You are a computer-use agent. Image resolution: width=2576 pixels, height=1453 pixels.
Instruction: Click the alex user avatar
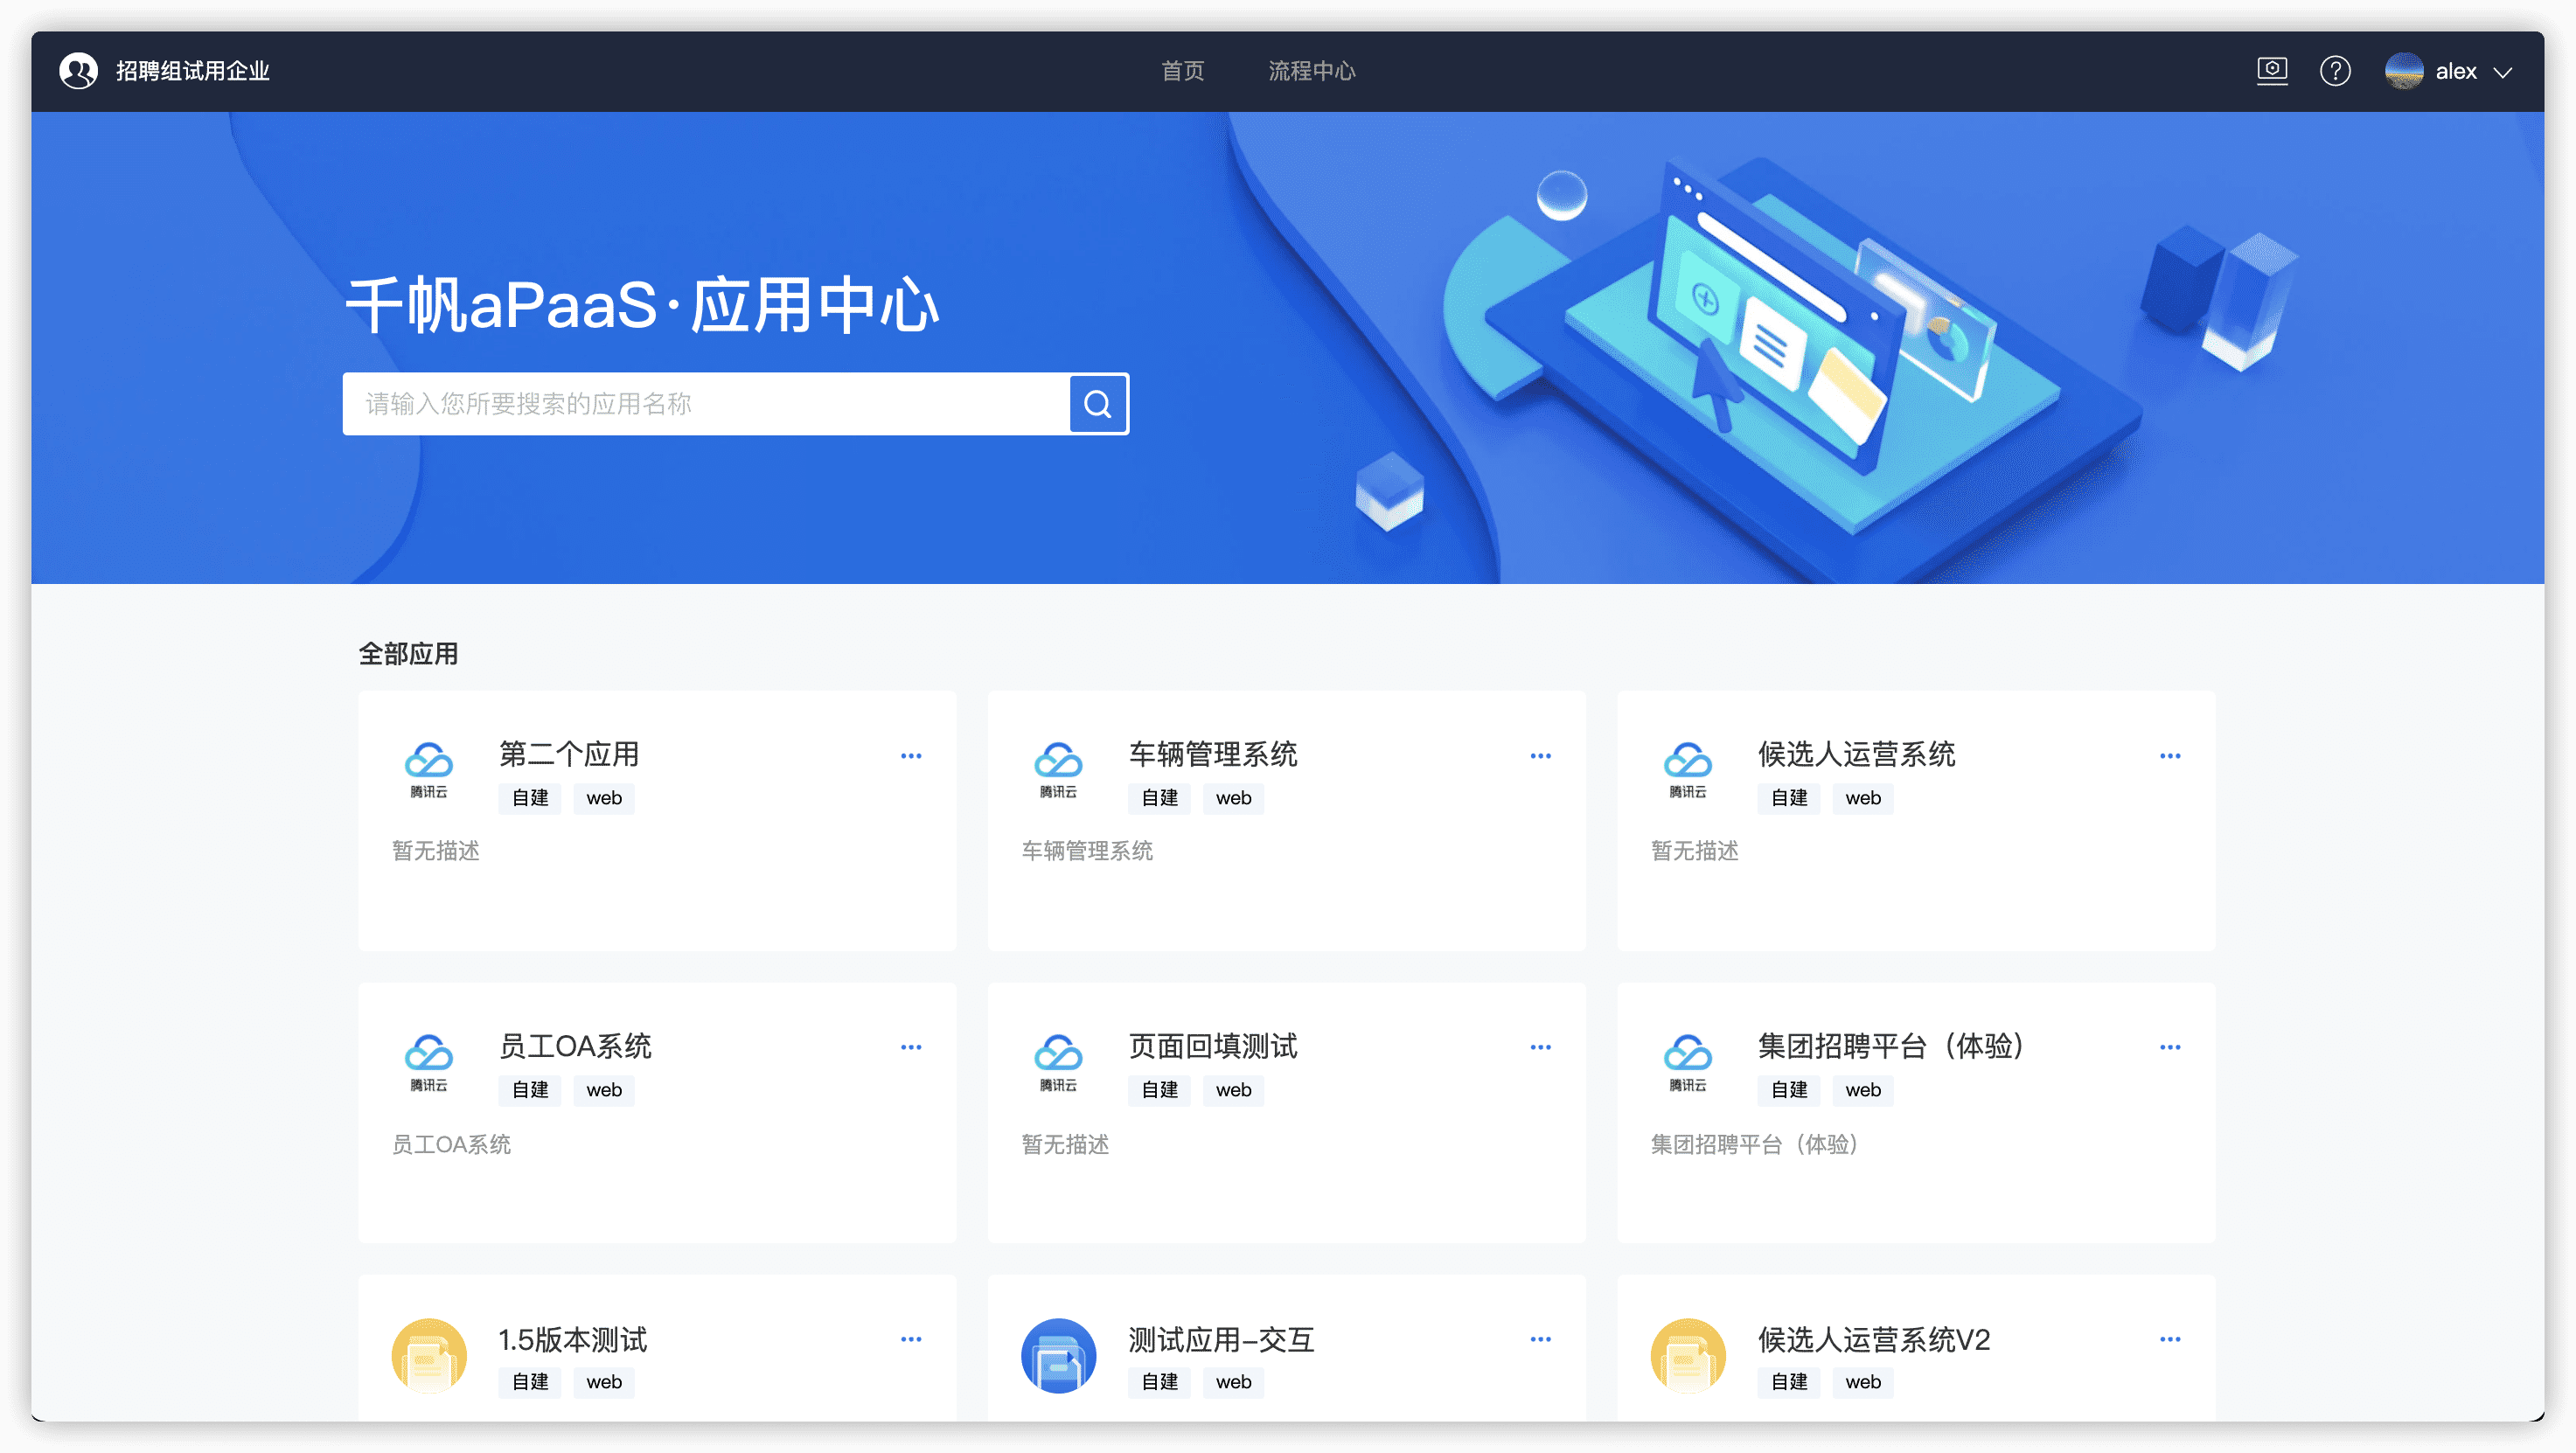point(2404,71)
